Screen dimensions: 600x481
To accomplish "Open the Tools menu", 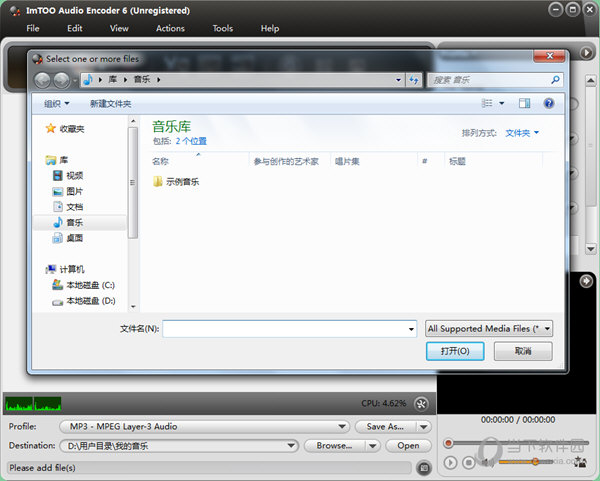I will tap(223, 28).
